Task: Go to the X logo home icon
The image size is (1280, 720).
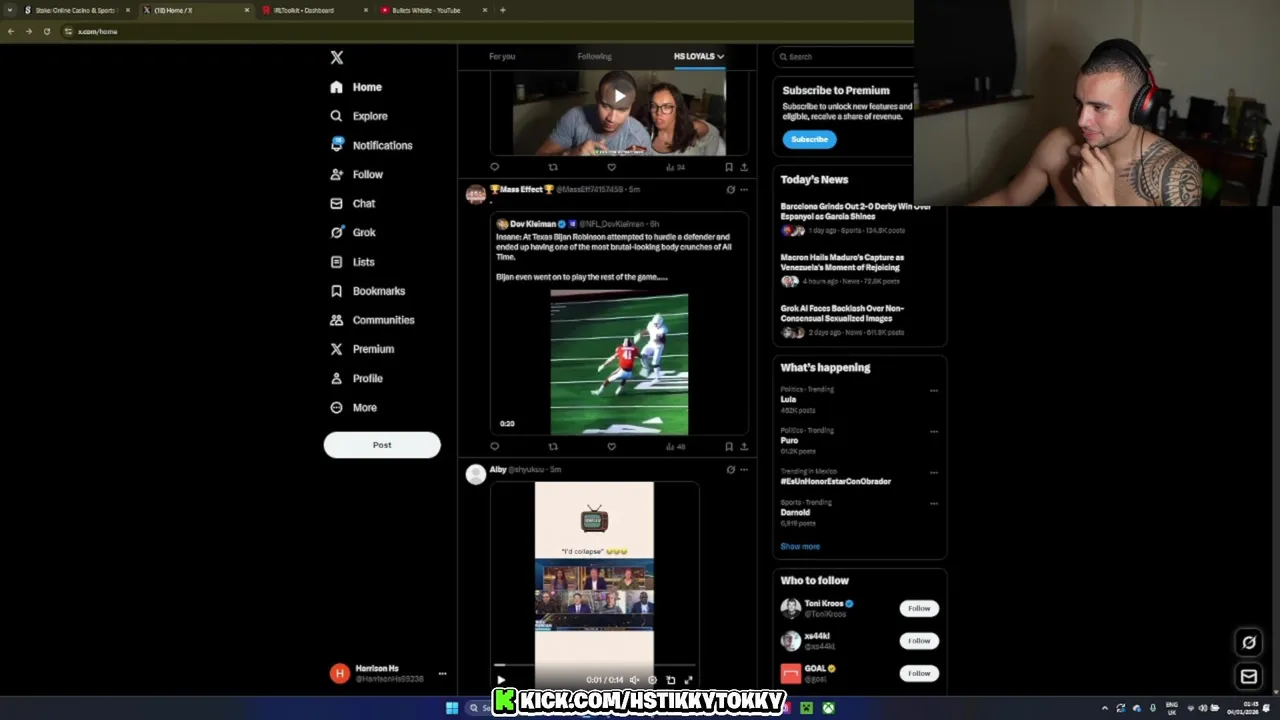Action: [337, 58]
